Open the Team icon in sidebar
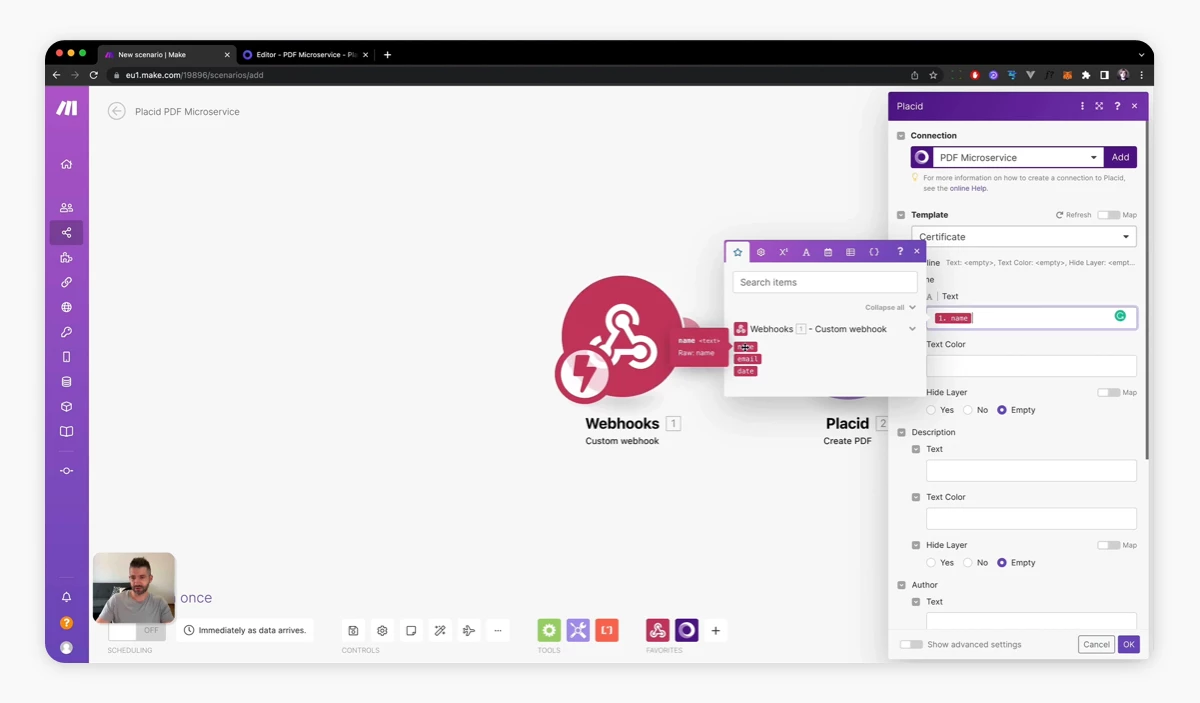The width and height of the screenshot is (1200, 703). 66,208
